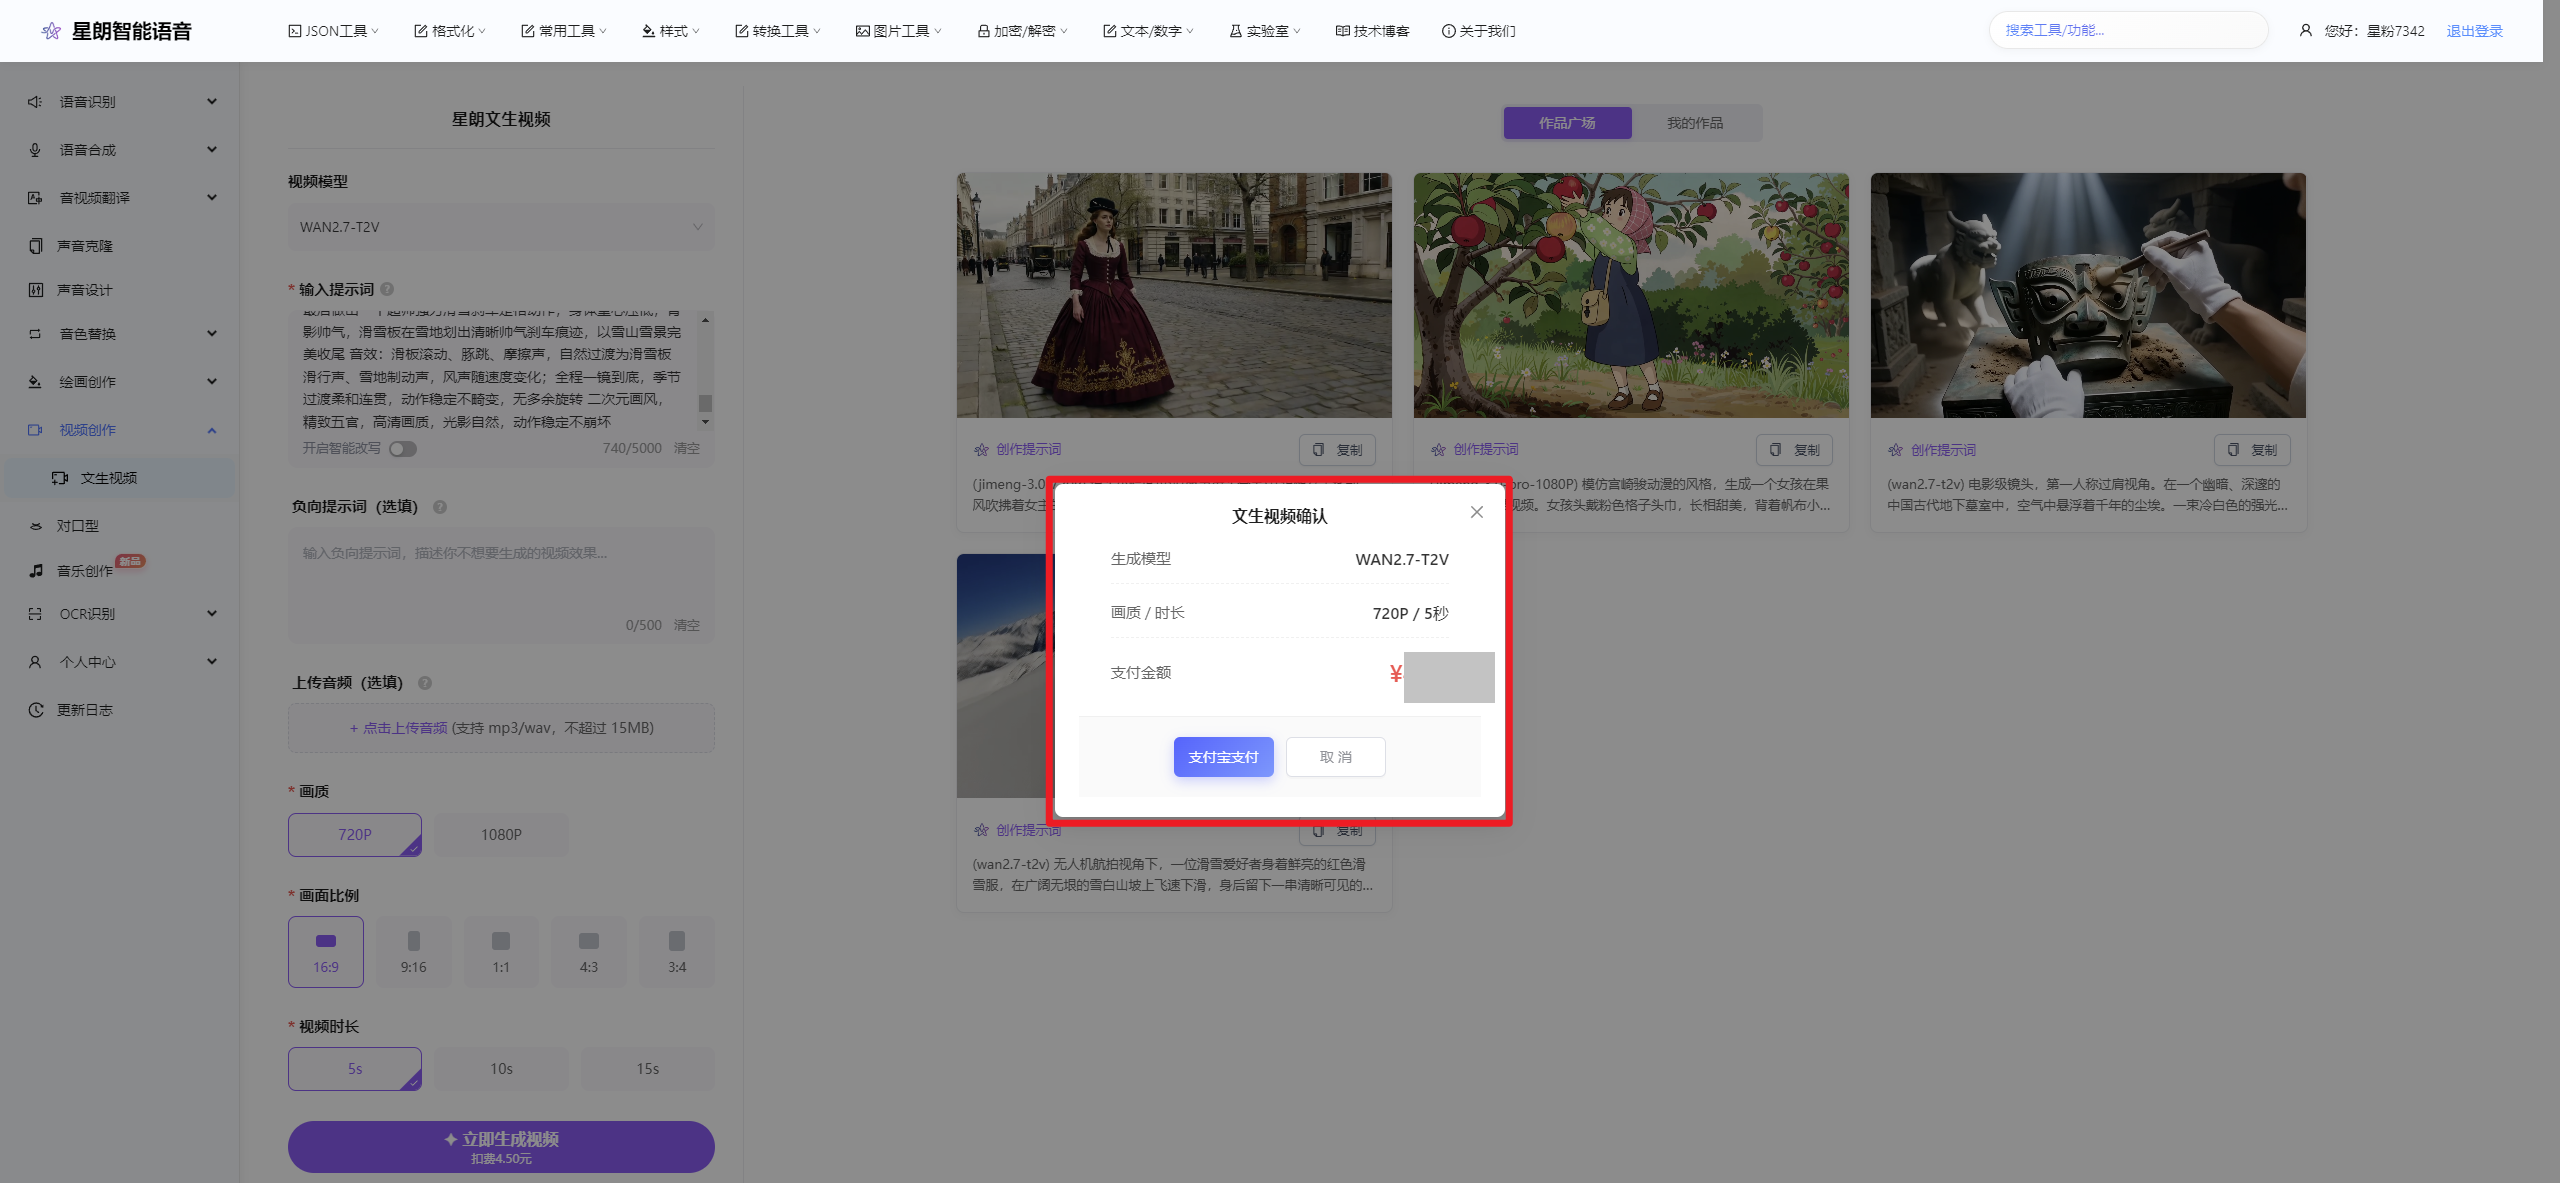Switch to the 作品广场 tab
The height and width of the screenshot is (1183, 2560).
[1567, 123]
